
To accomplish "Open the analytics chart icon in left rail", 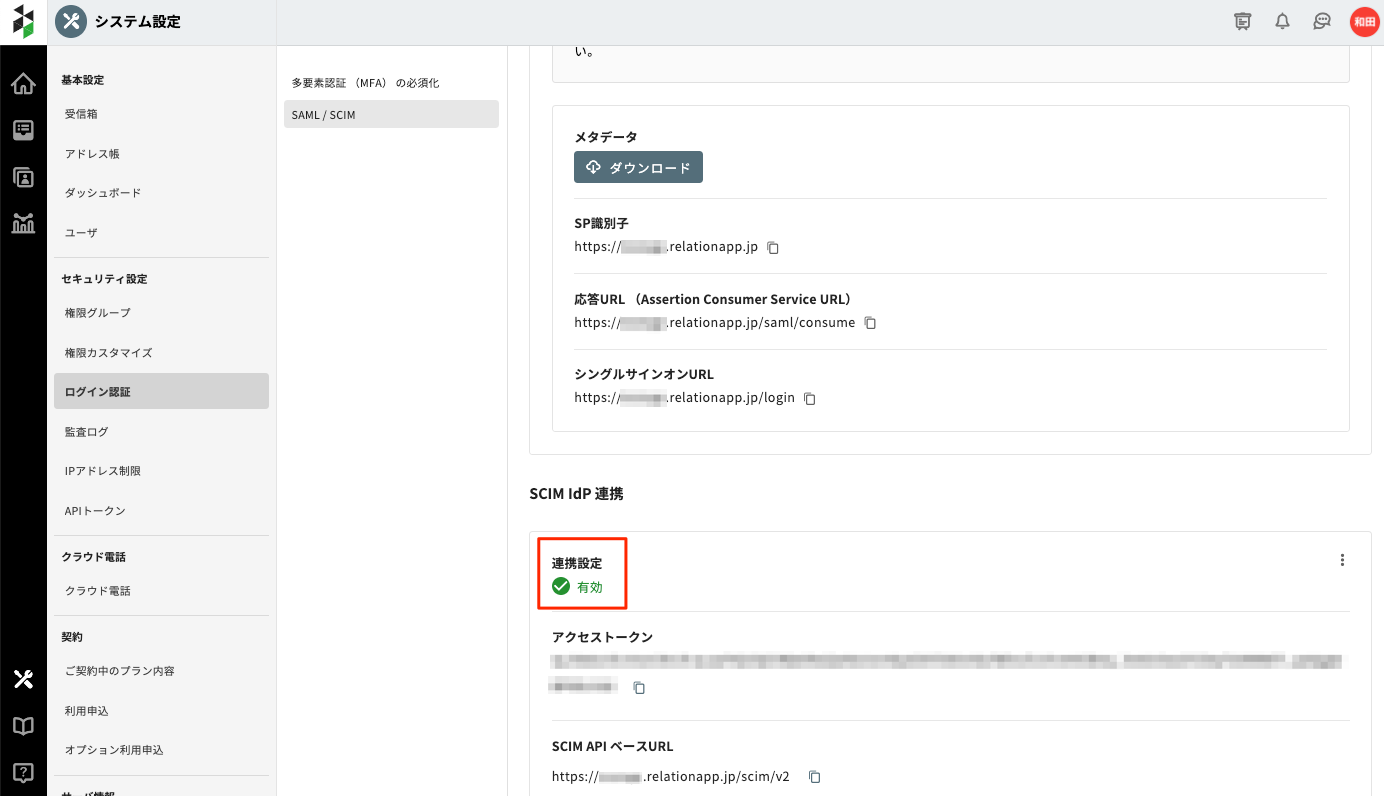I will pos(23,223).
